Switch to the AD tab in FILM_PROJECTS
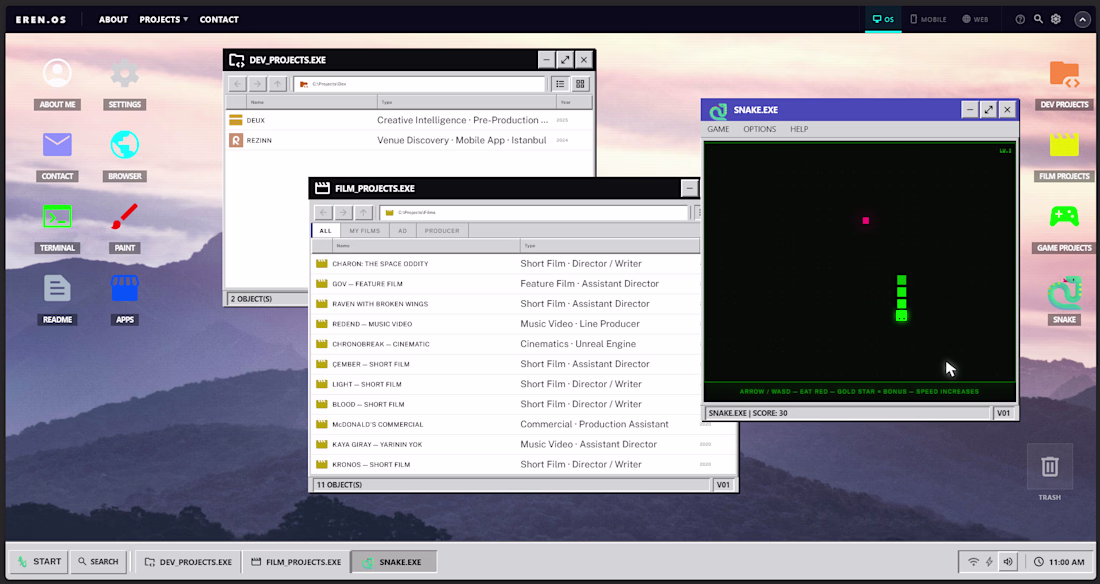 tap(402, 231)
